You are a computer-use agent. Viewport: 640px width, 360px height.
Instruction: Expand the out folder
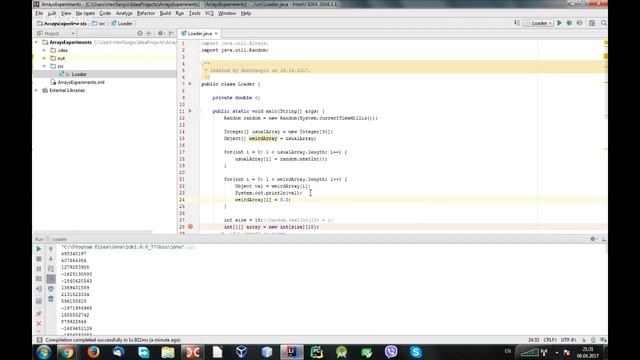pos(44,58)
